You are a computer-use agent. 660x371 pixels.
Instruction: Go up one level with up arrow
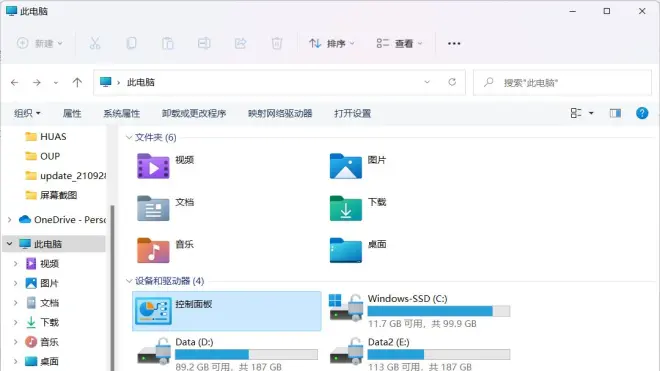[77, 83]
